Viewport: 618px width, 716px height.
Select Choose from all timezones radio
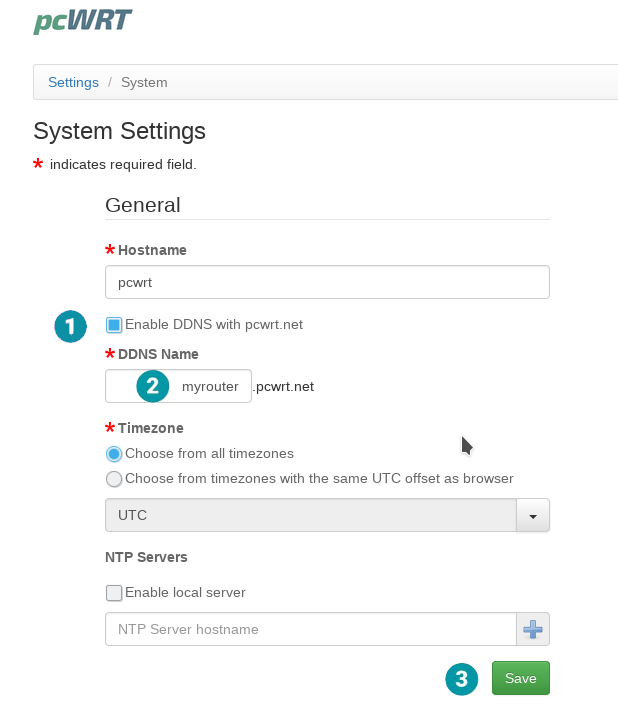click(114, 454)
